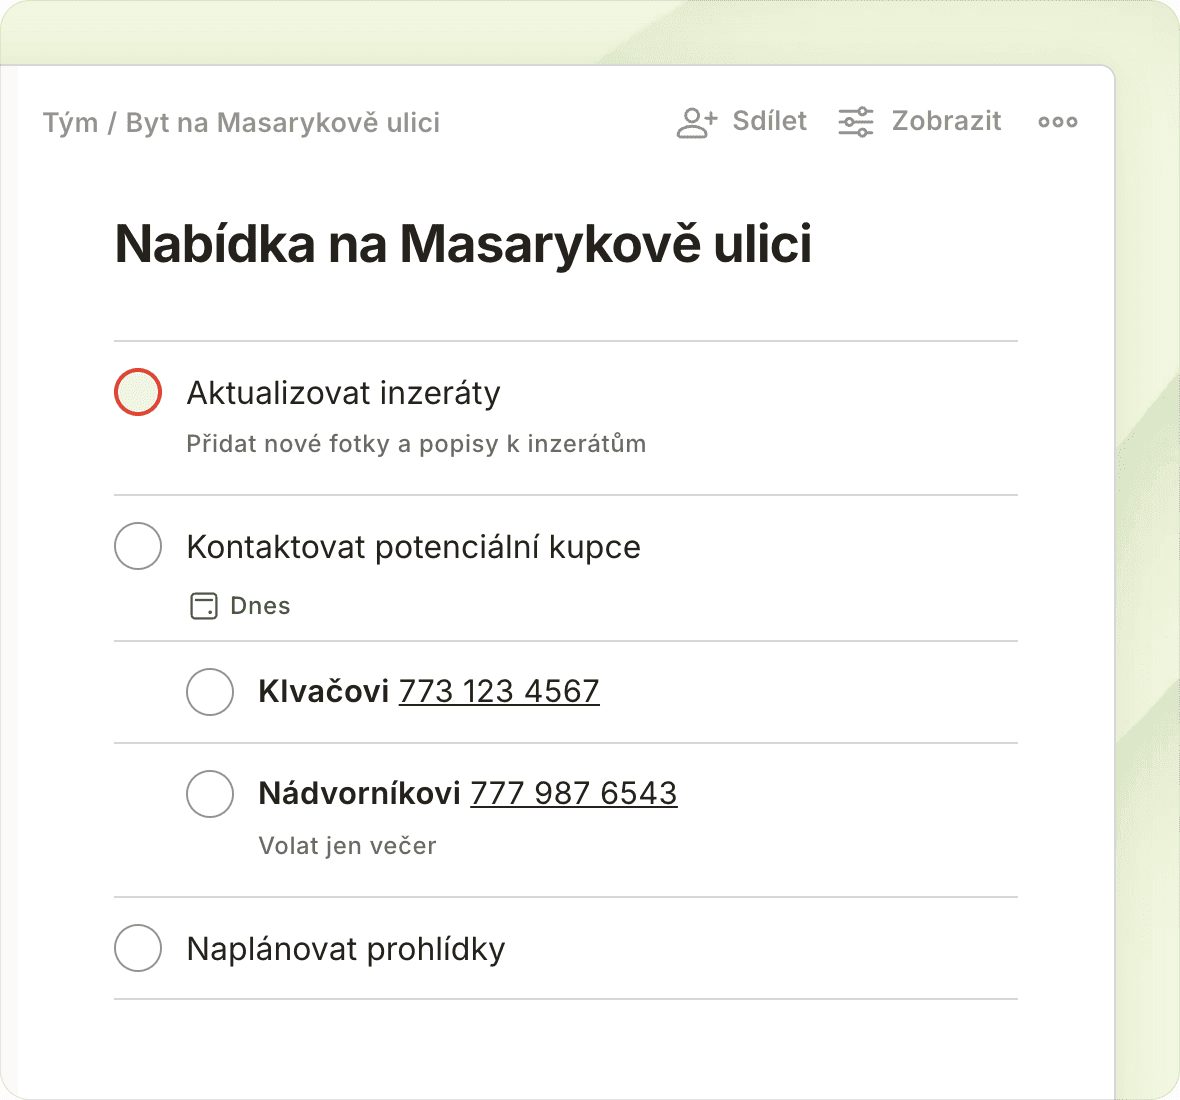Open the Aktualizovat inzeráty task title
1180x1100 pixels.
click(343, 393)
